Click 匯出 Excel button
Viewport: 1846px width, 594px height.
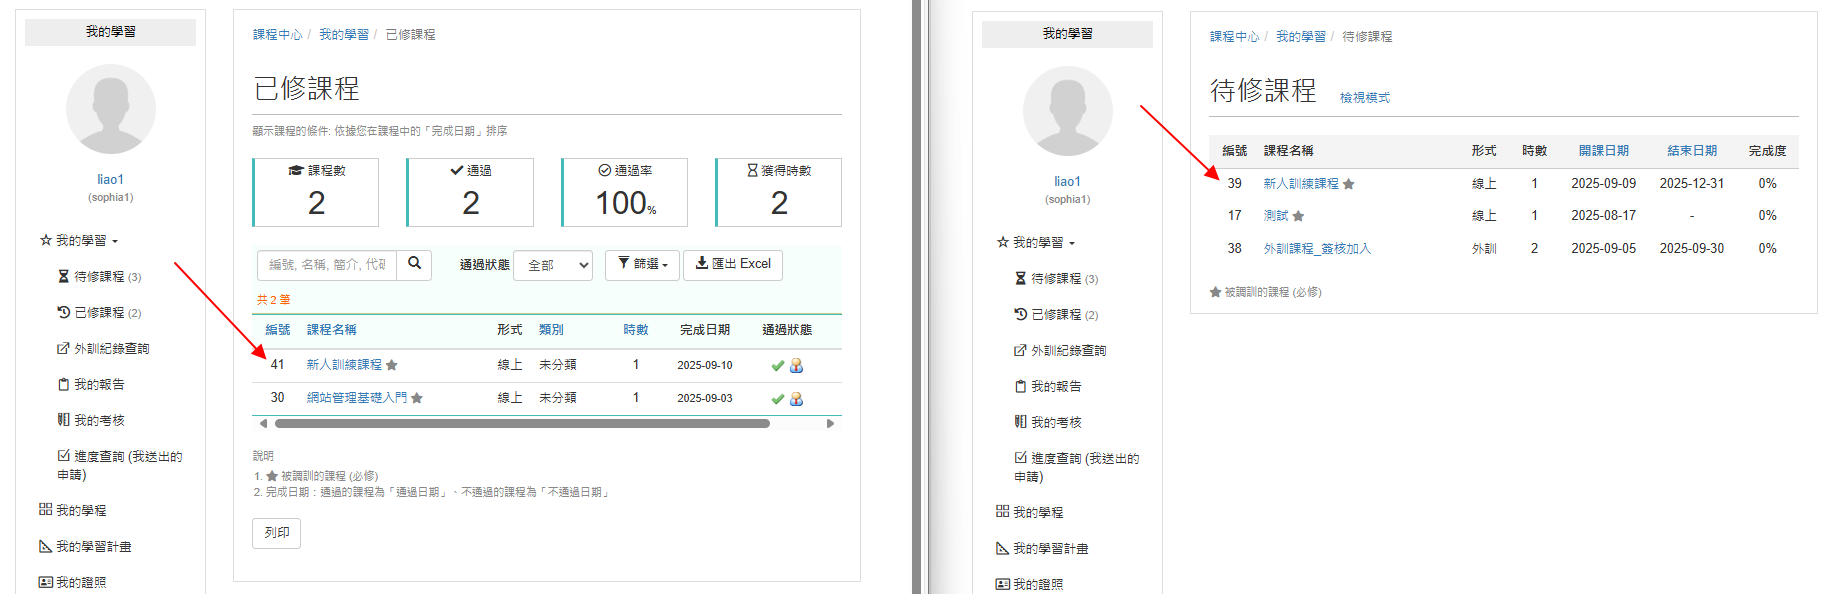[733, 265]
